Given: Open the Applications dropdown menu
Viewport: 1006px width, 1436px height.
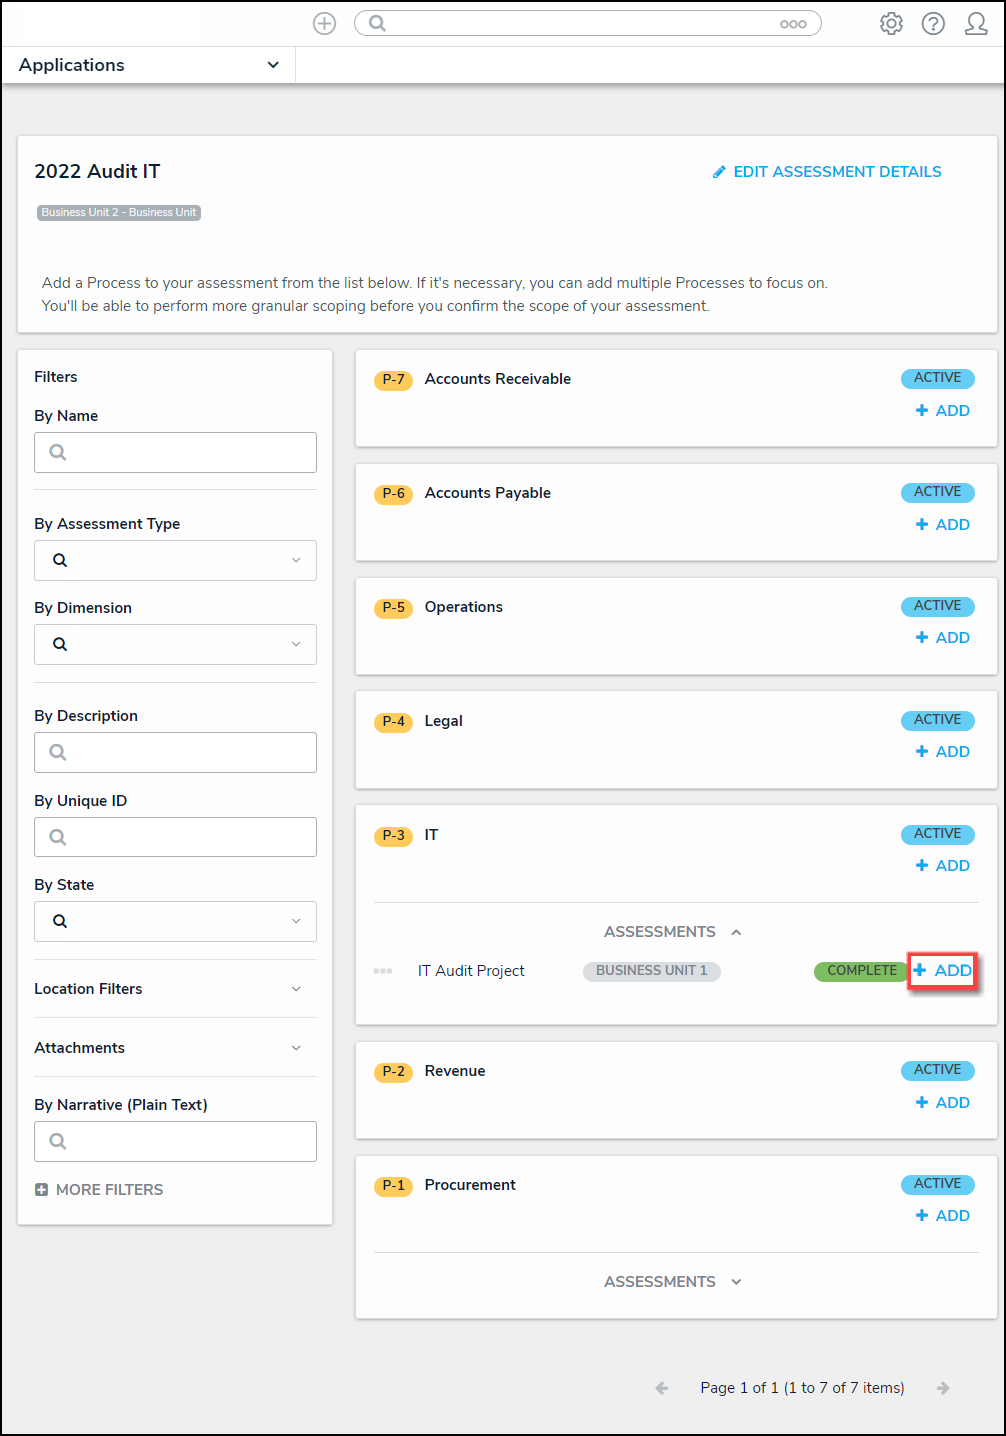Looking at the screenshot, I should click(273, 65).
